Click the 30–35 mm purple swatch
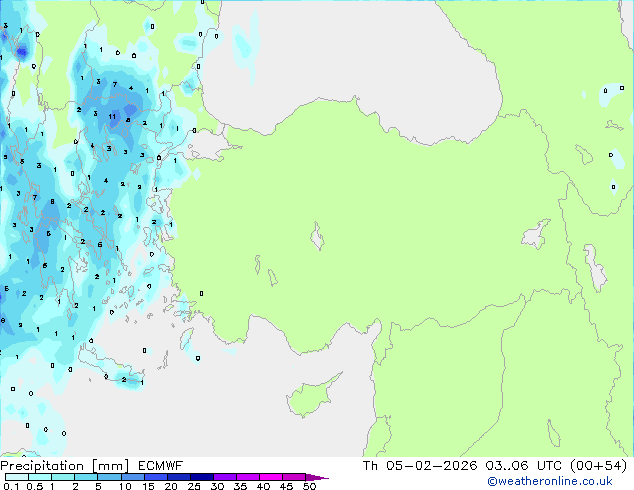This screenshot has height=490, width=634. click(225, 477)
